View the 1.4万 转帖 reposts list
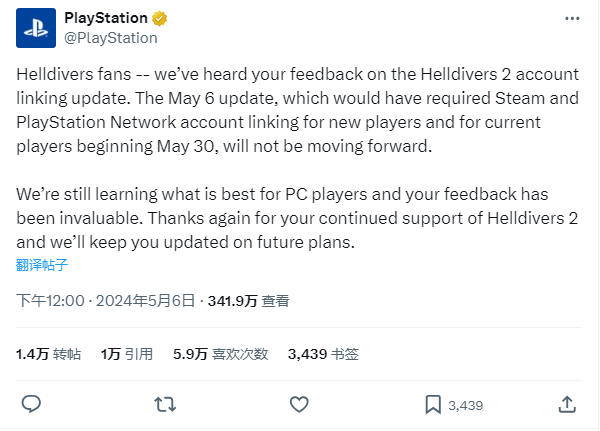The width and height of the screenshot is (600, 431). click(x=49, y=354)
